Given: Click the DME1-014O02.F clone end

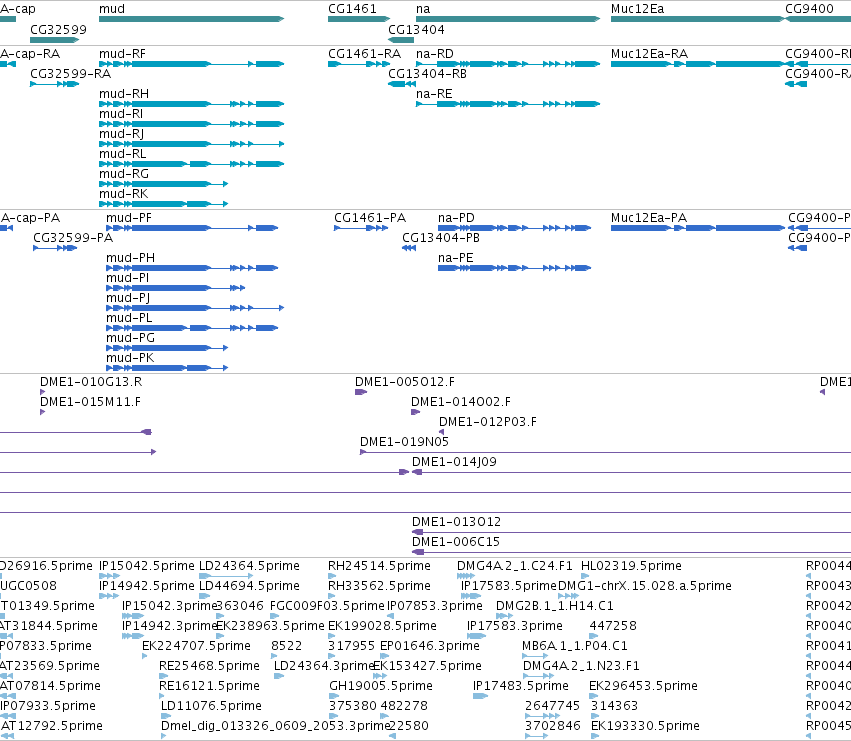Looking at the screenshot, I should click(416, 412).
